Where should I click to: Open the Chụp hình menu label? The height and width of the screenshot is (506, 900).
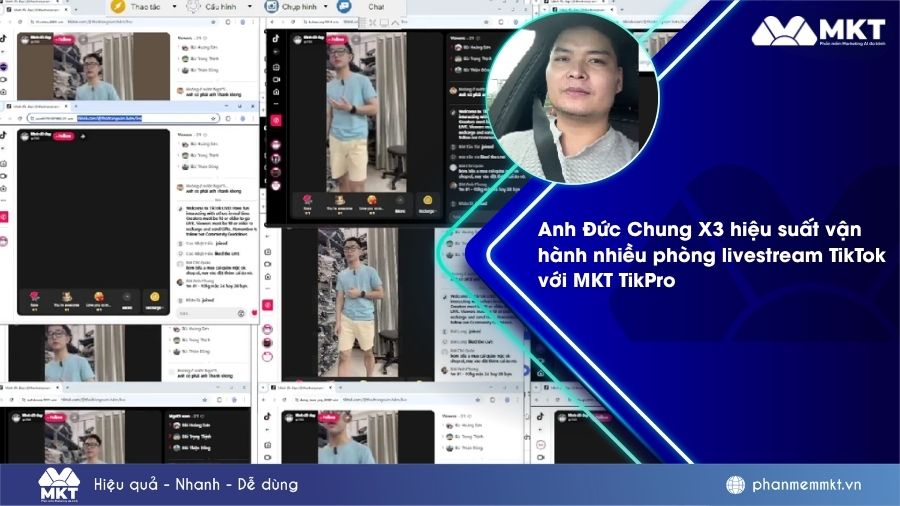[299, 7]
